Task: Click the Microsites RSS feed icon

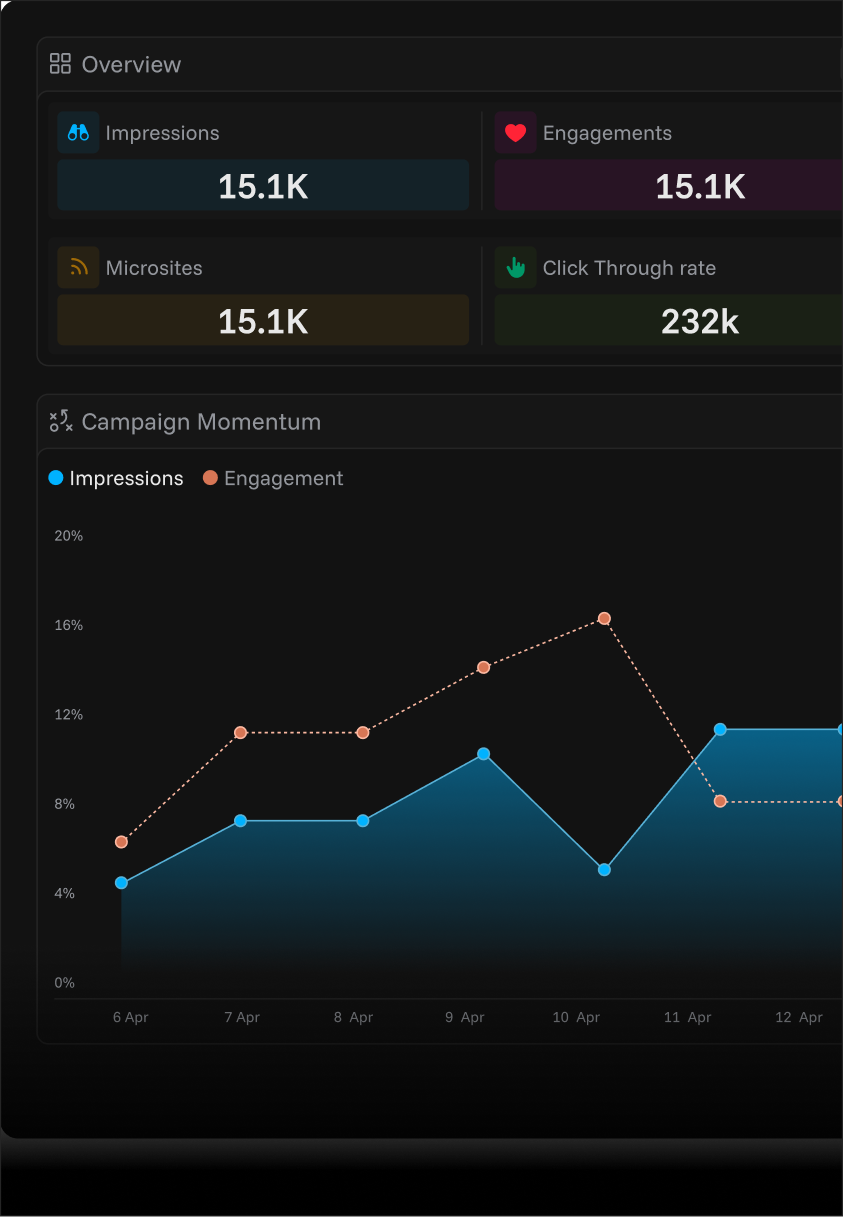Action: click(78, 267)
